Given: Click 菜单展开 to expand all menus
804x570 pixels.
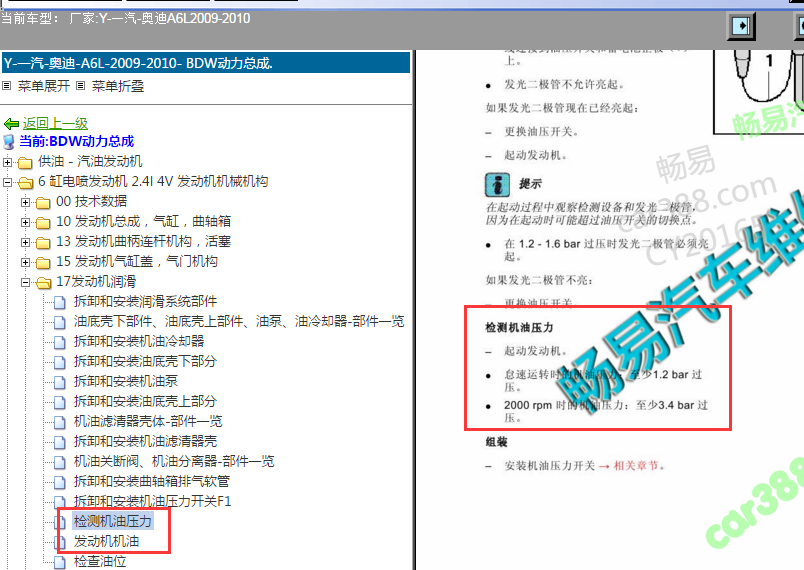Looking at the screenshot, I should pyautogui.click(x=44, y=86).
